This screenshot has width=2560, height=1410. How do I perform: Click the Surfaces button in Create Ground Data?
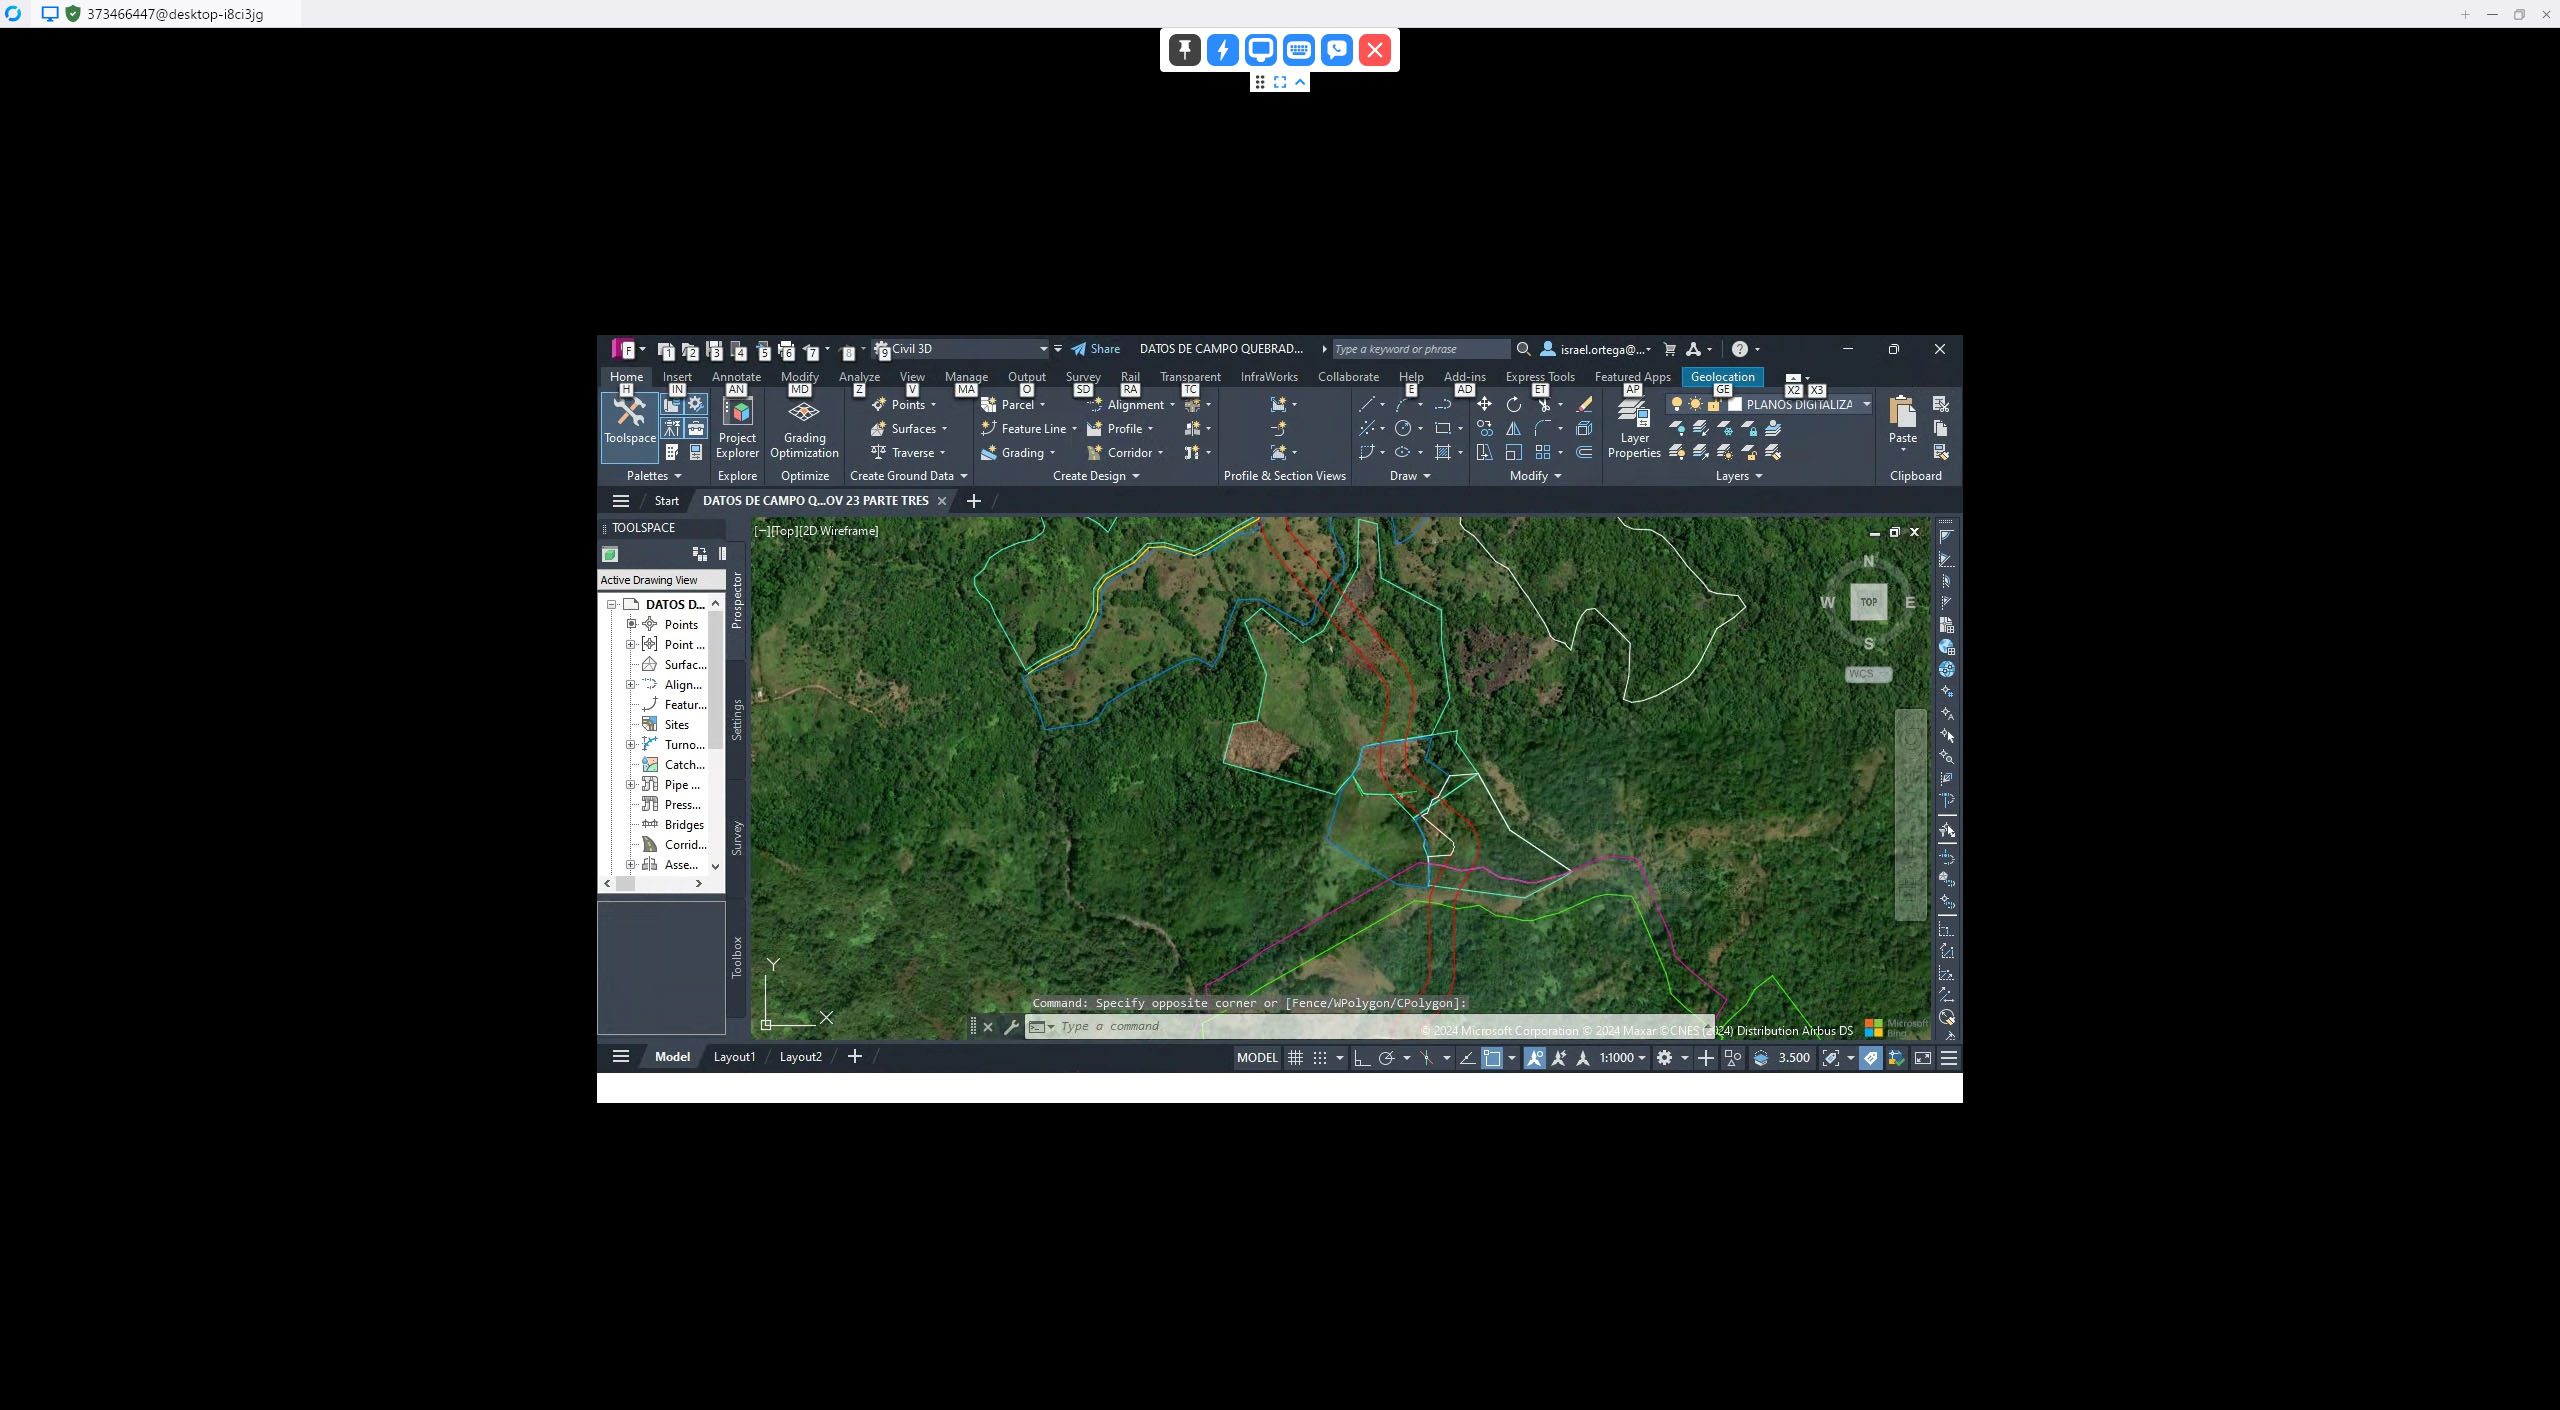[912, 429]
